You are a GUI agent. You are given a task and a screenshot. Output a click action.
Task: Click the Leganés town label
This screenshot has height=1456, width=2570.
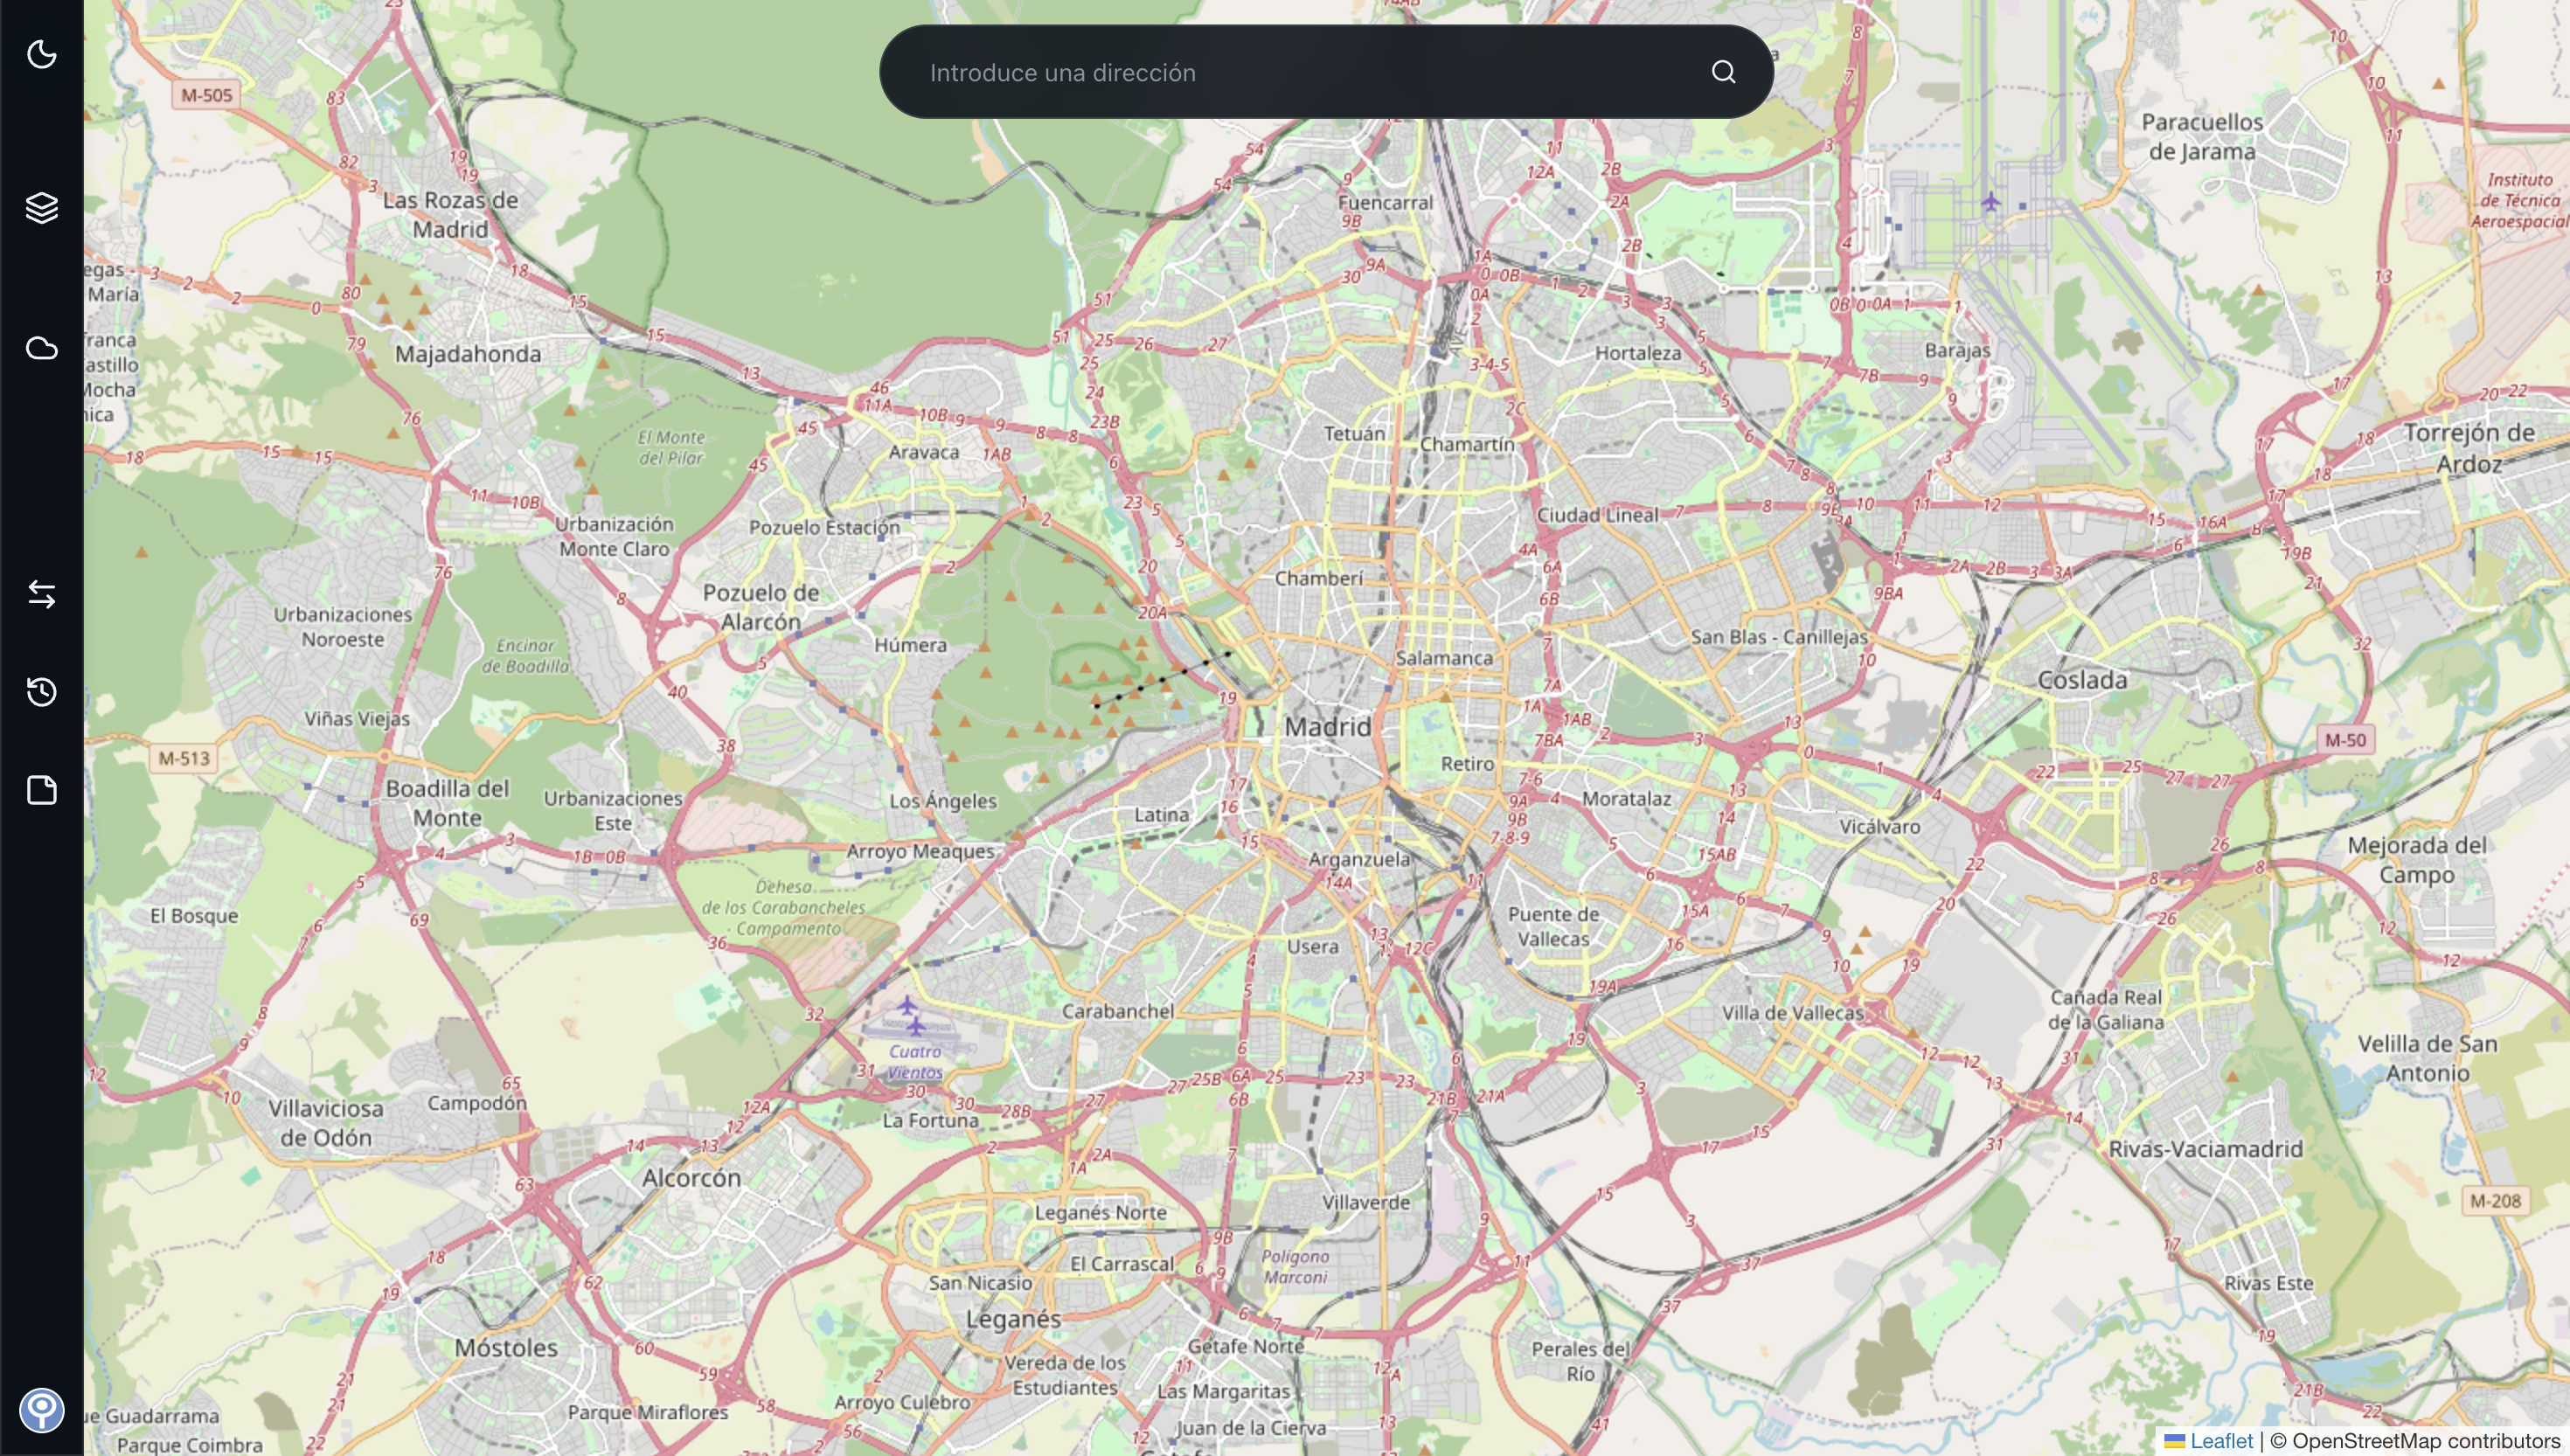click(1012, 1319)
